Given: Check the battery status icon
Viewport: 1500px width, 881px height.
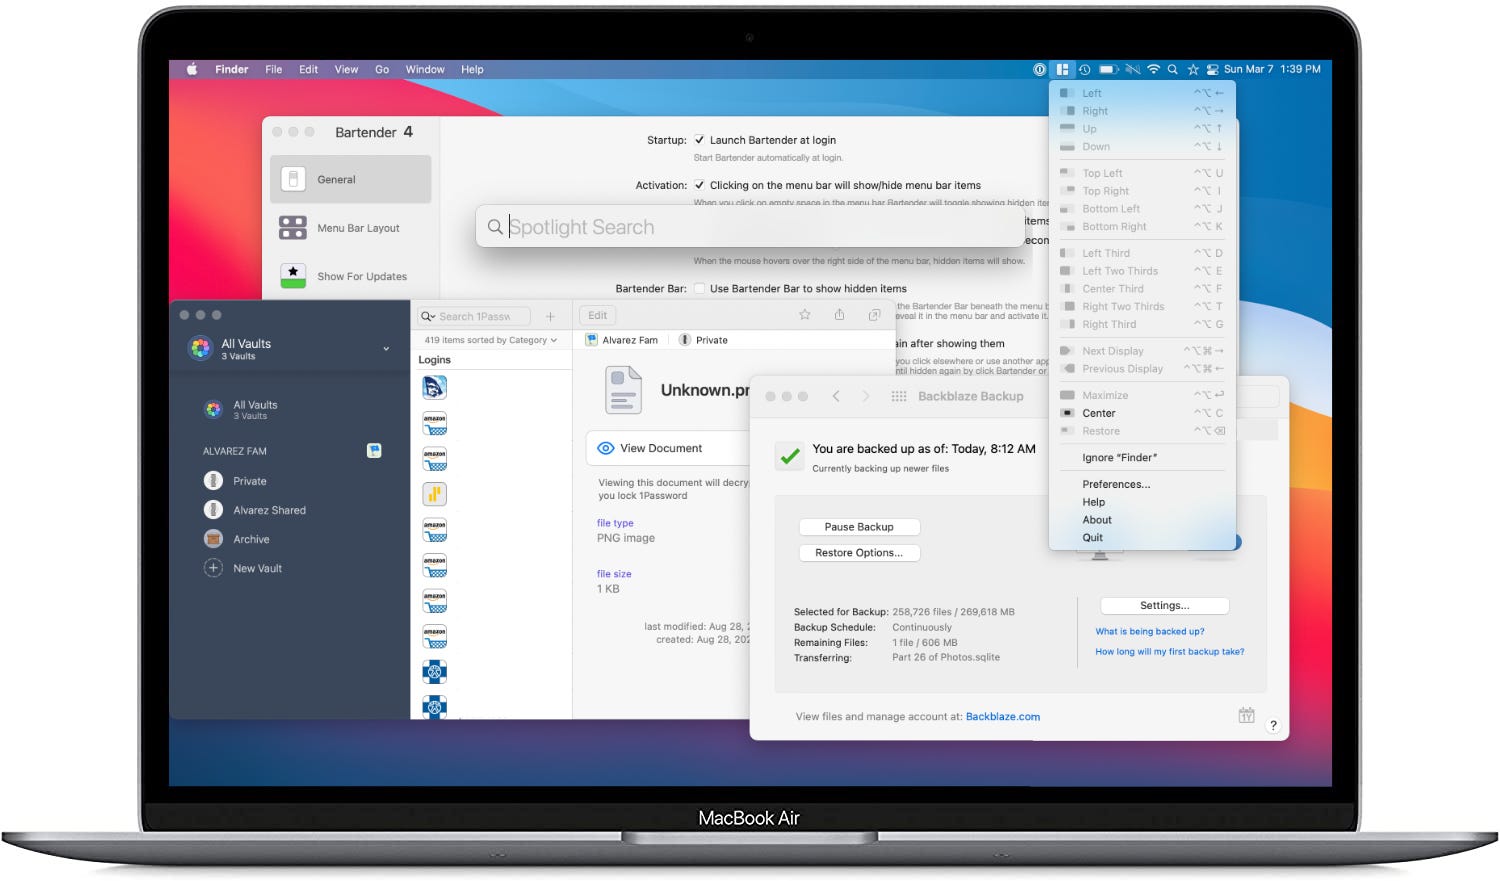Looking at the screenshot, I should [x=1108, y=70].
